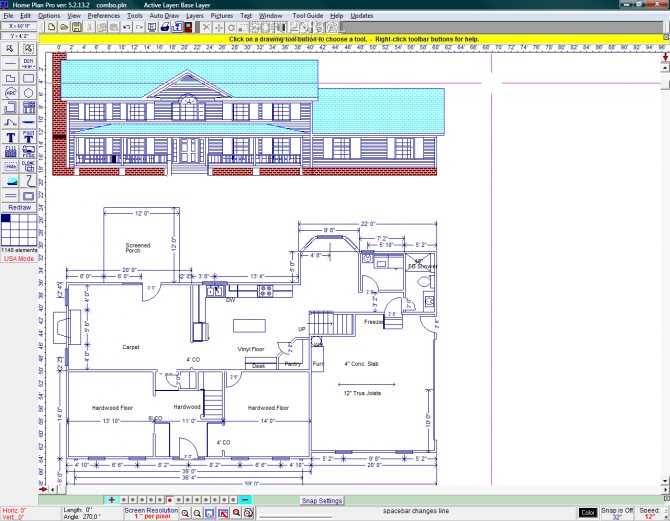Open the Edit menu
The height and width of the screenshot is (521, 670).
coord(25,16)
